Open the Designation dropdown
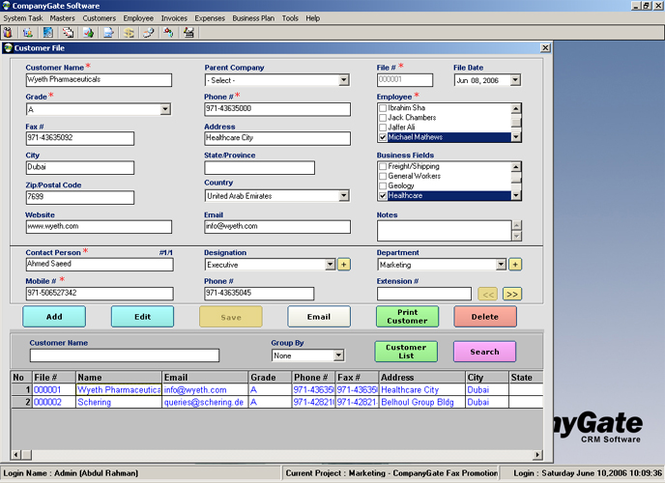The image size is (665, 483). point(330,265)
